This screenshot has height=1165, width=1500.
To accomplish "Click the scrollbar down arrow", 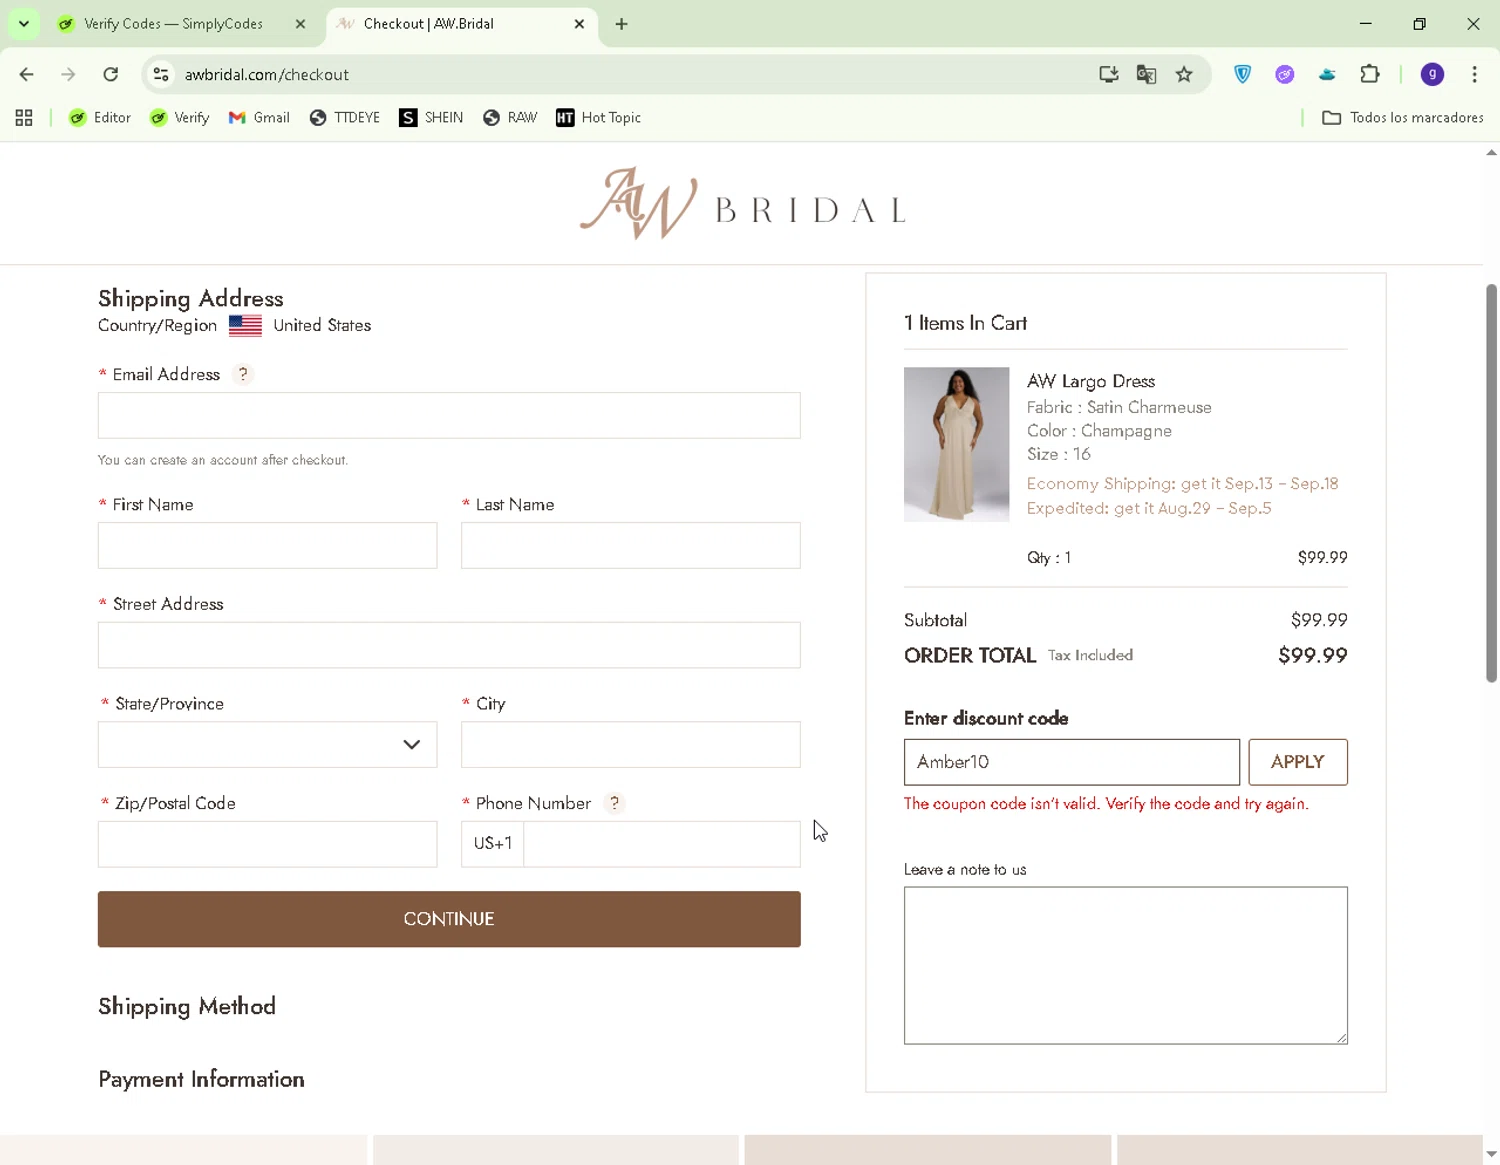I will tap(1491, 1154).
